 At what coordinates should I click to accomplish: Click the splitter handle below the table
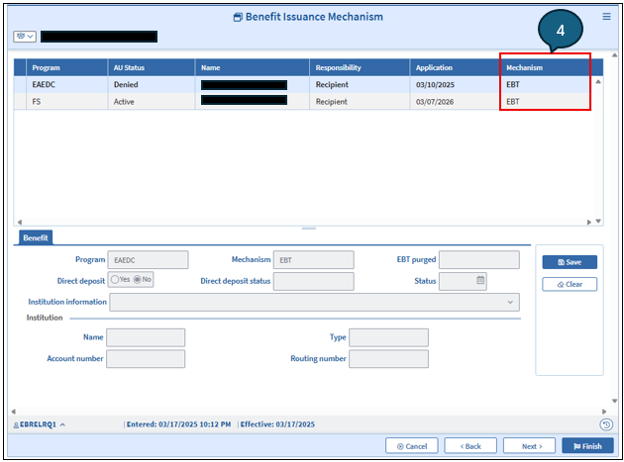tap(309, 228)
